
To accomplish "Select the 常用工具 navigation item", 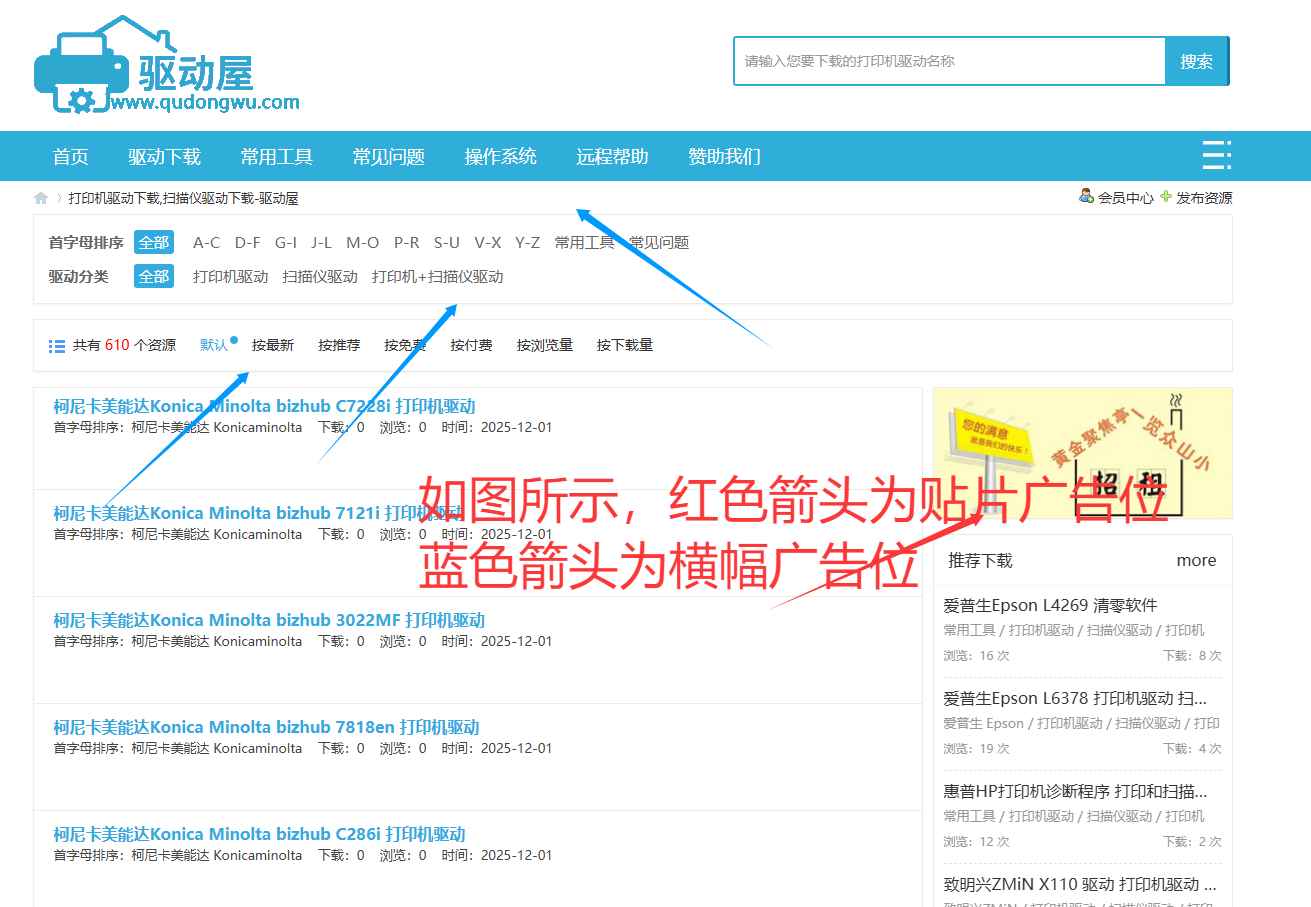I will pos(276,156).
